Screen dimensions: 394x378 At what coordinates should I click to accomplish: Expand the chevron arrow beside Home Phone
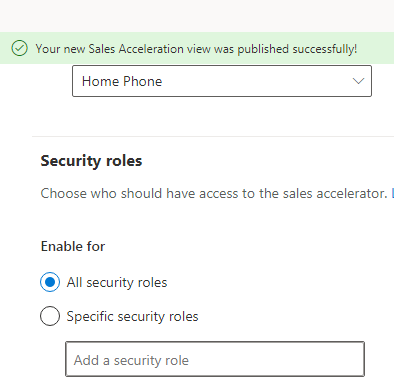coord(358,81)
